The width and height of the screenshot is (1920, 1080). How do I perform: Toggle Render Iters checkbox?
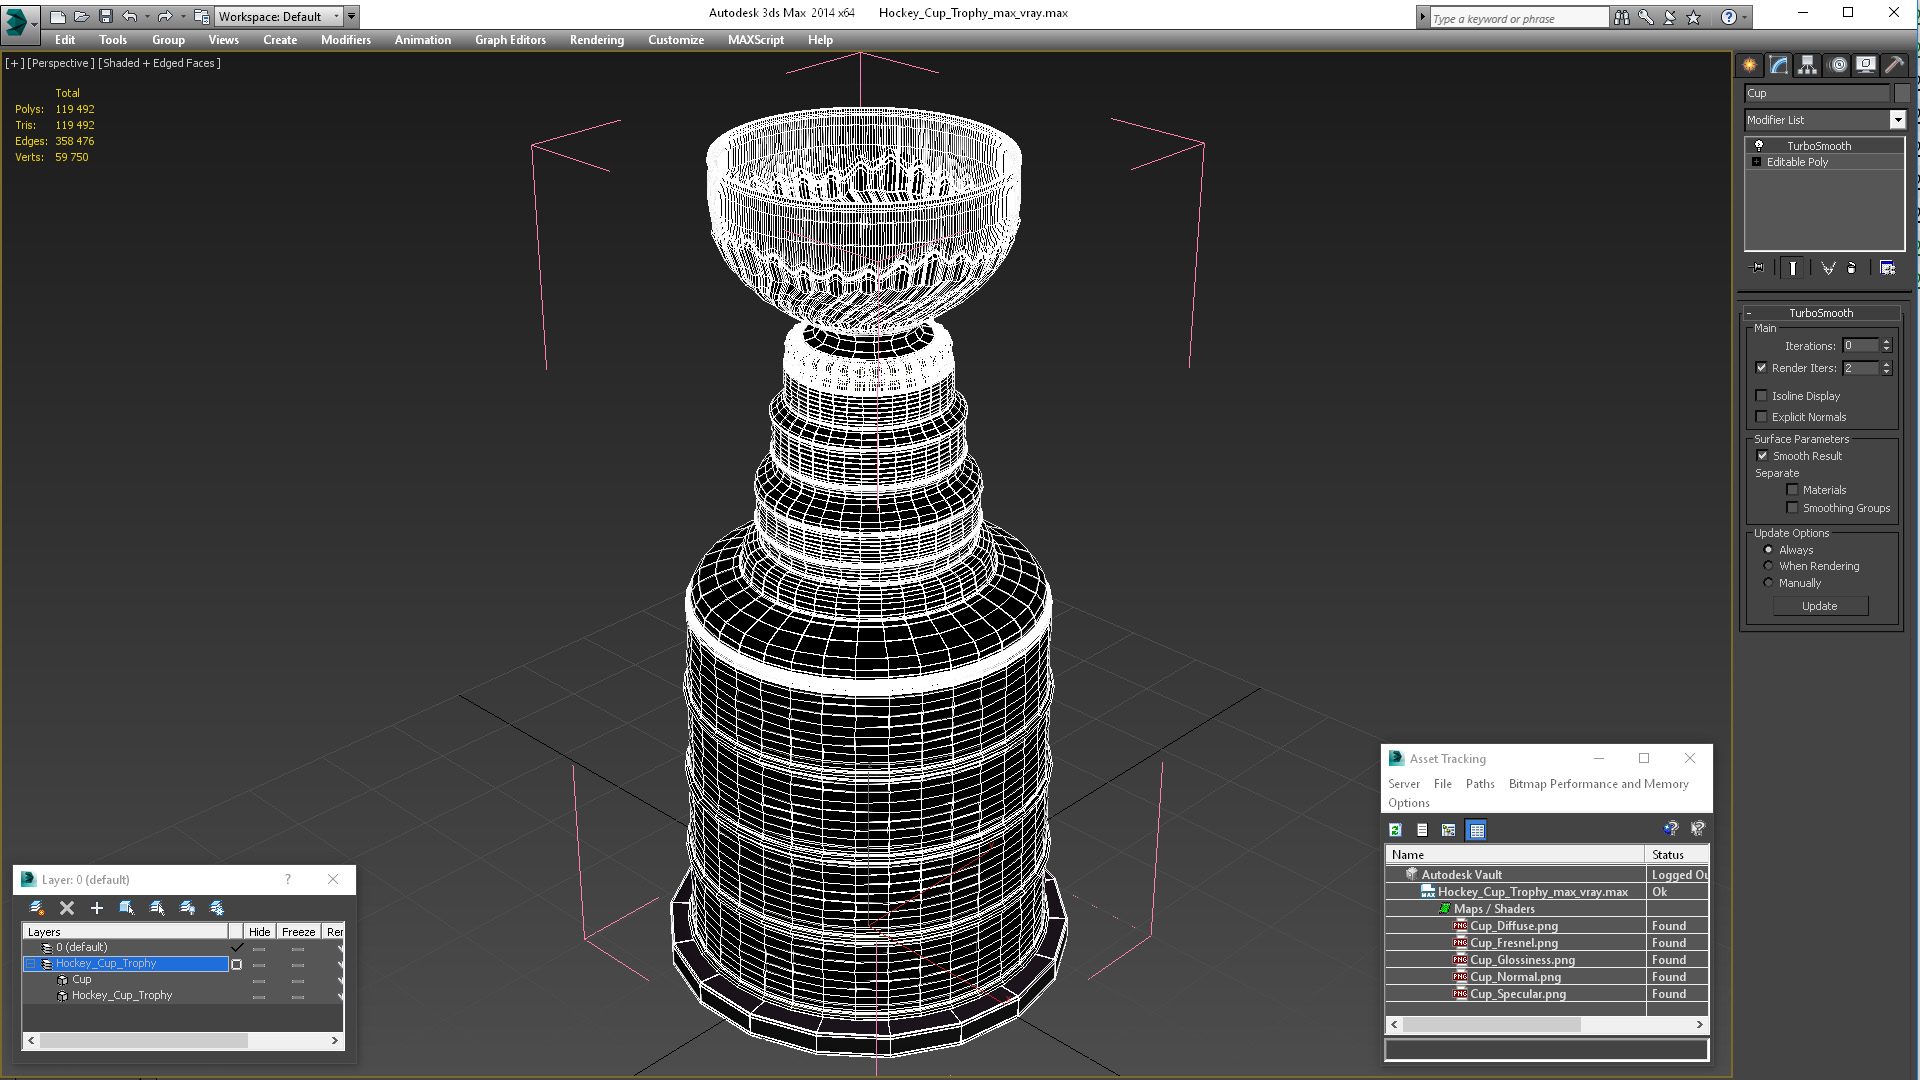coord(1762,368)
